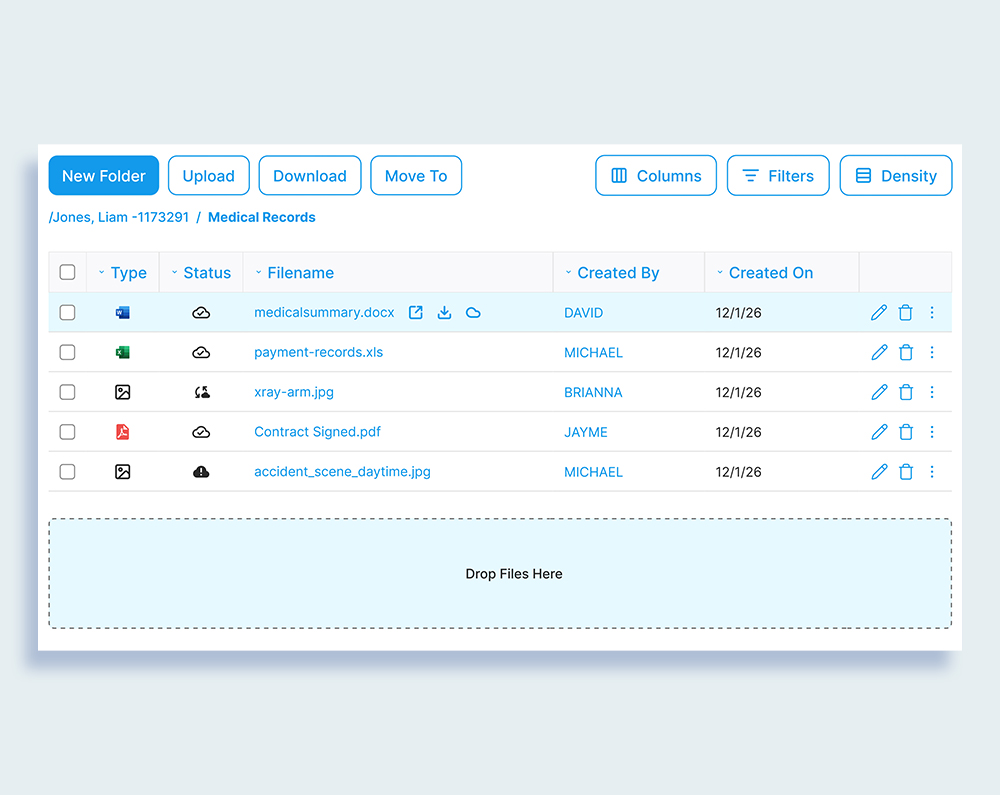Click cloud icon beside medicalsummary.docx filename
The height and width of the screenshot is (795, 1000).
474,313
